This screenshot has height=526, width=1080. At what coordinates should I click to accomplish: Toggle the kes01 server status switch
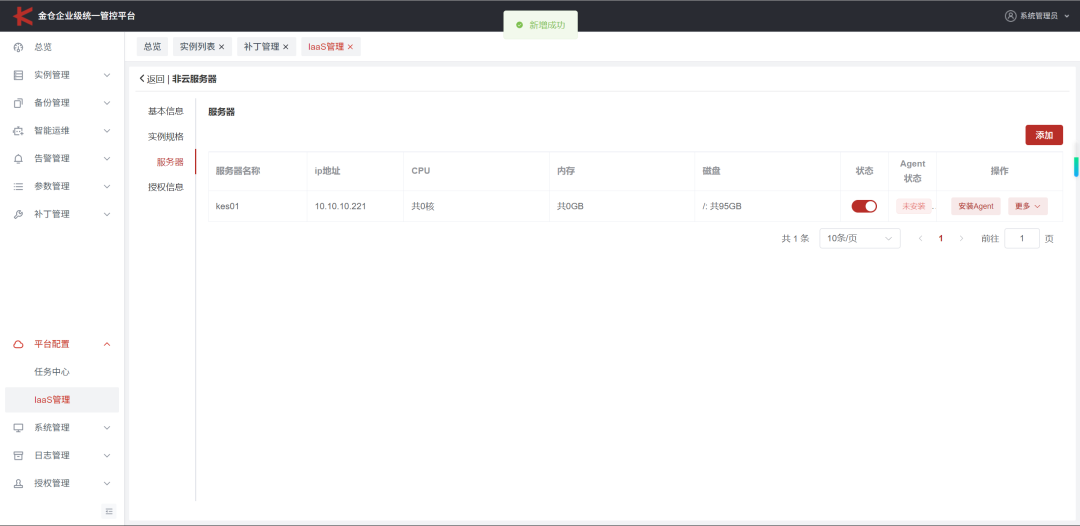(x=864, y=206)
